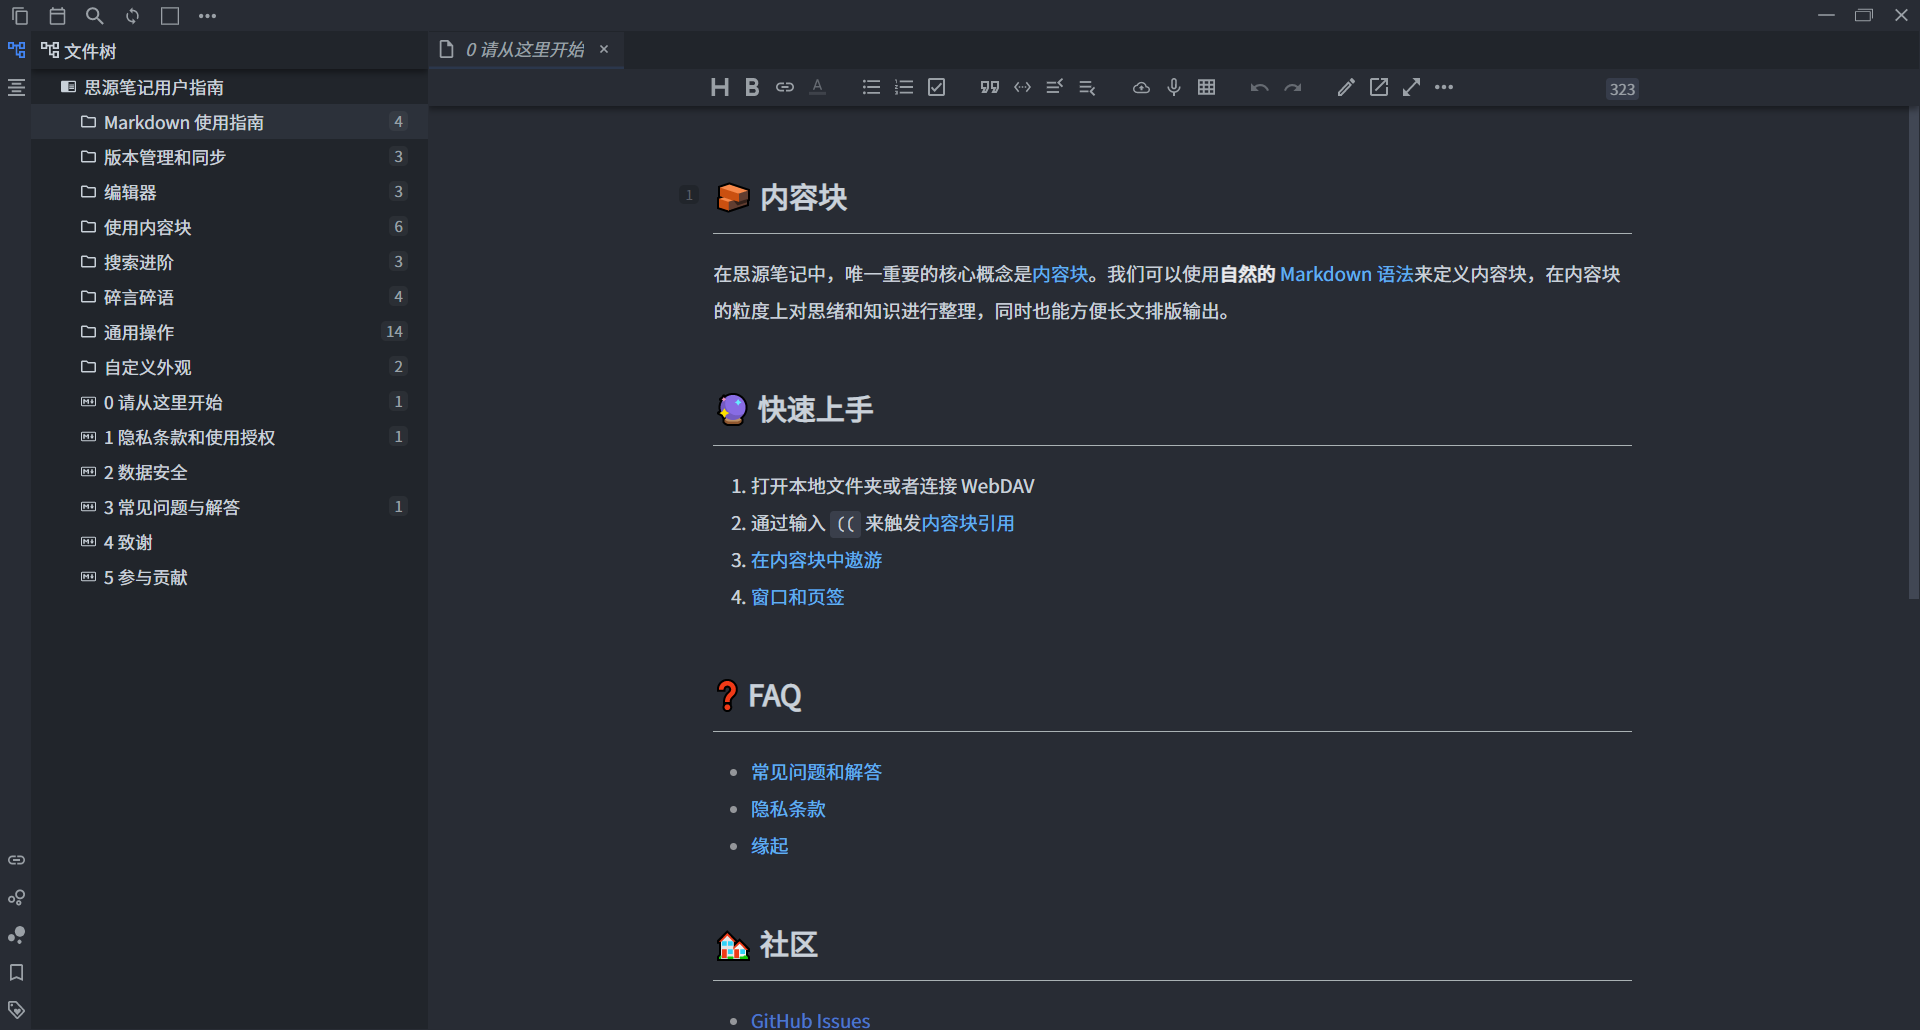Insert a hyperlink using the editor toolbar link icon
The width and height of the screenshot is (1920, 1030).
(x=785, y=87)
